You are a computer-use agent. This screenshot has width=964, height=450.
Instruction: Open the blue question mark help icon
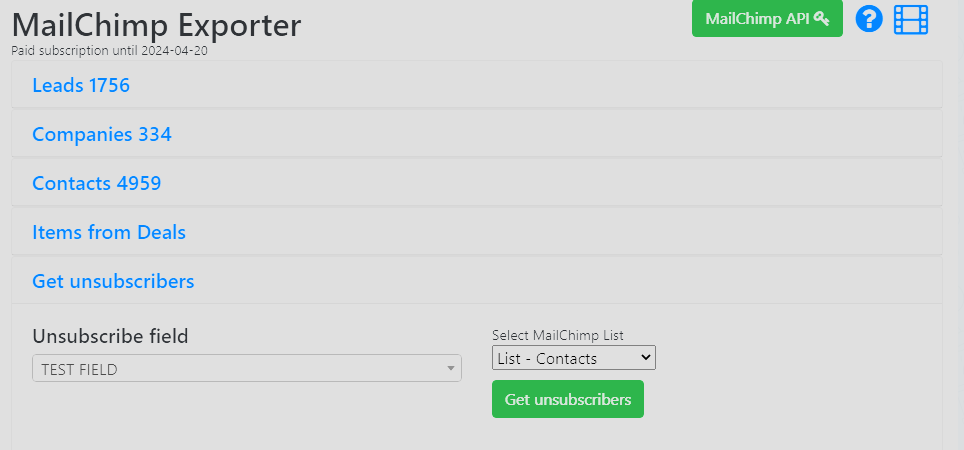[x=869, y=19]
